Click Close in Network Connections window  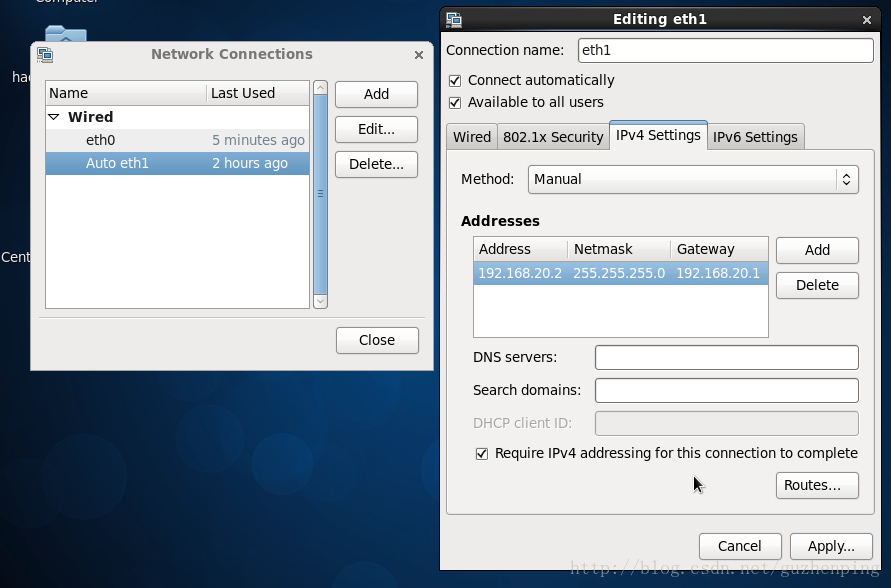pyautogui.click(x=377, y=340)
